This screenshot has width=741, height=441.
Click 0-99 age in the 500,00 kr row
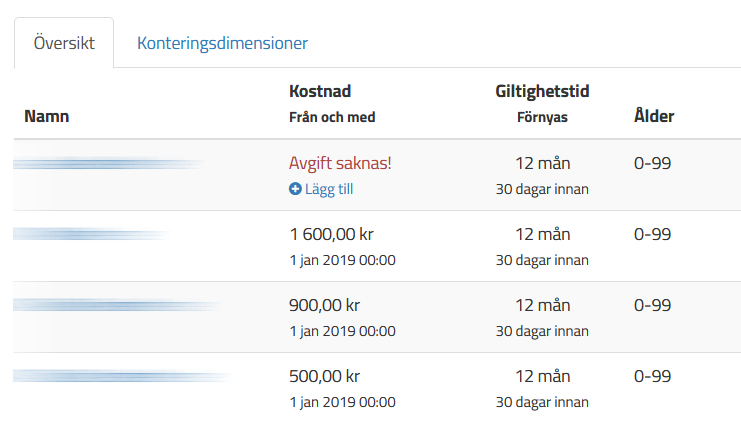pos(653,376)
